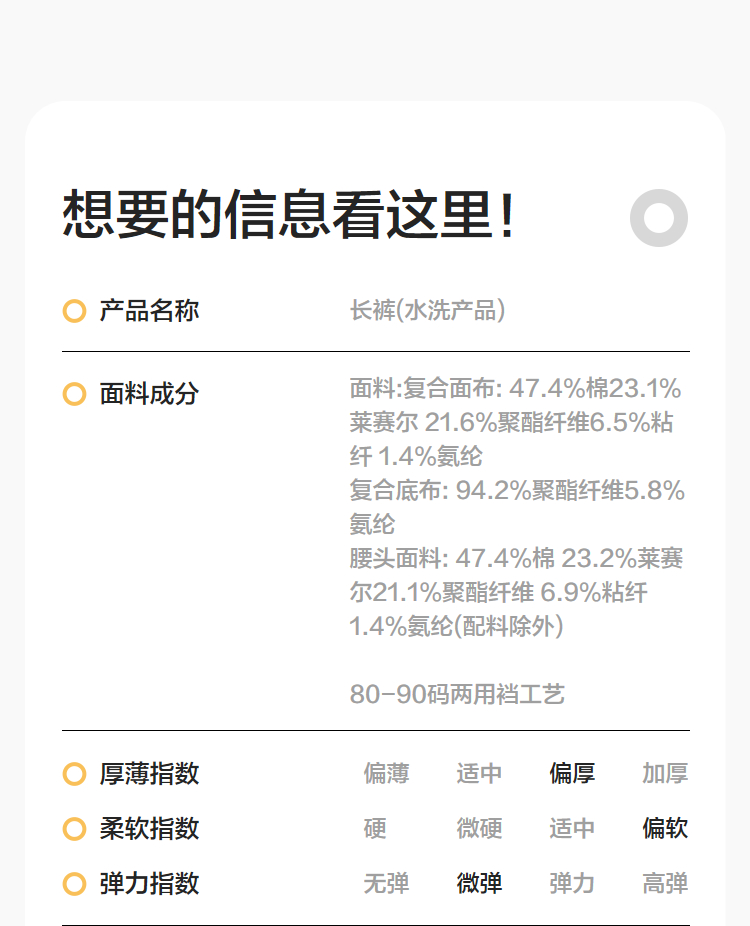Select 偏薄 thickness option
Viewport: 750px width, 926px height.
(386, 774)
